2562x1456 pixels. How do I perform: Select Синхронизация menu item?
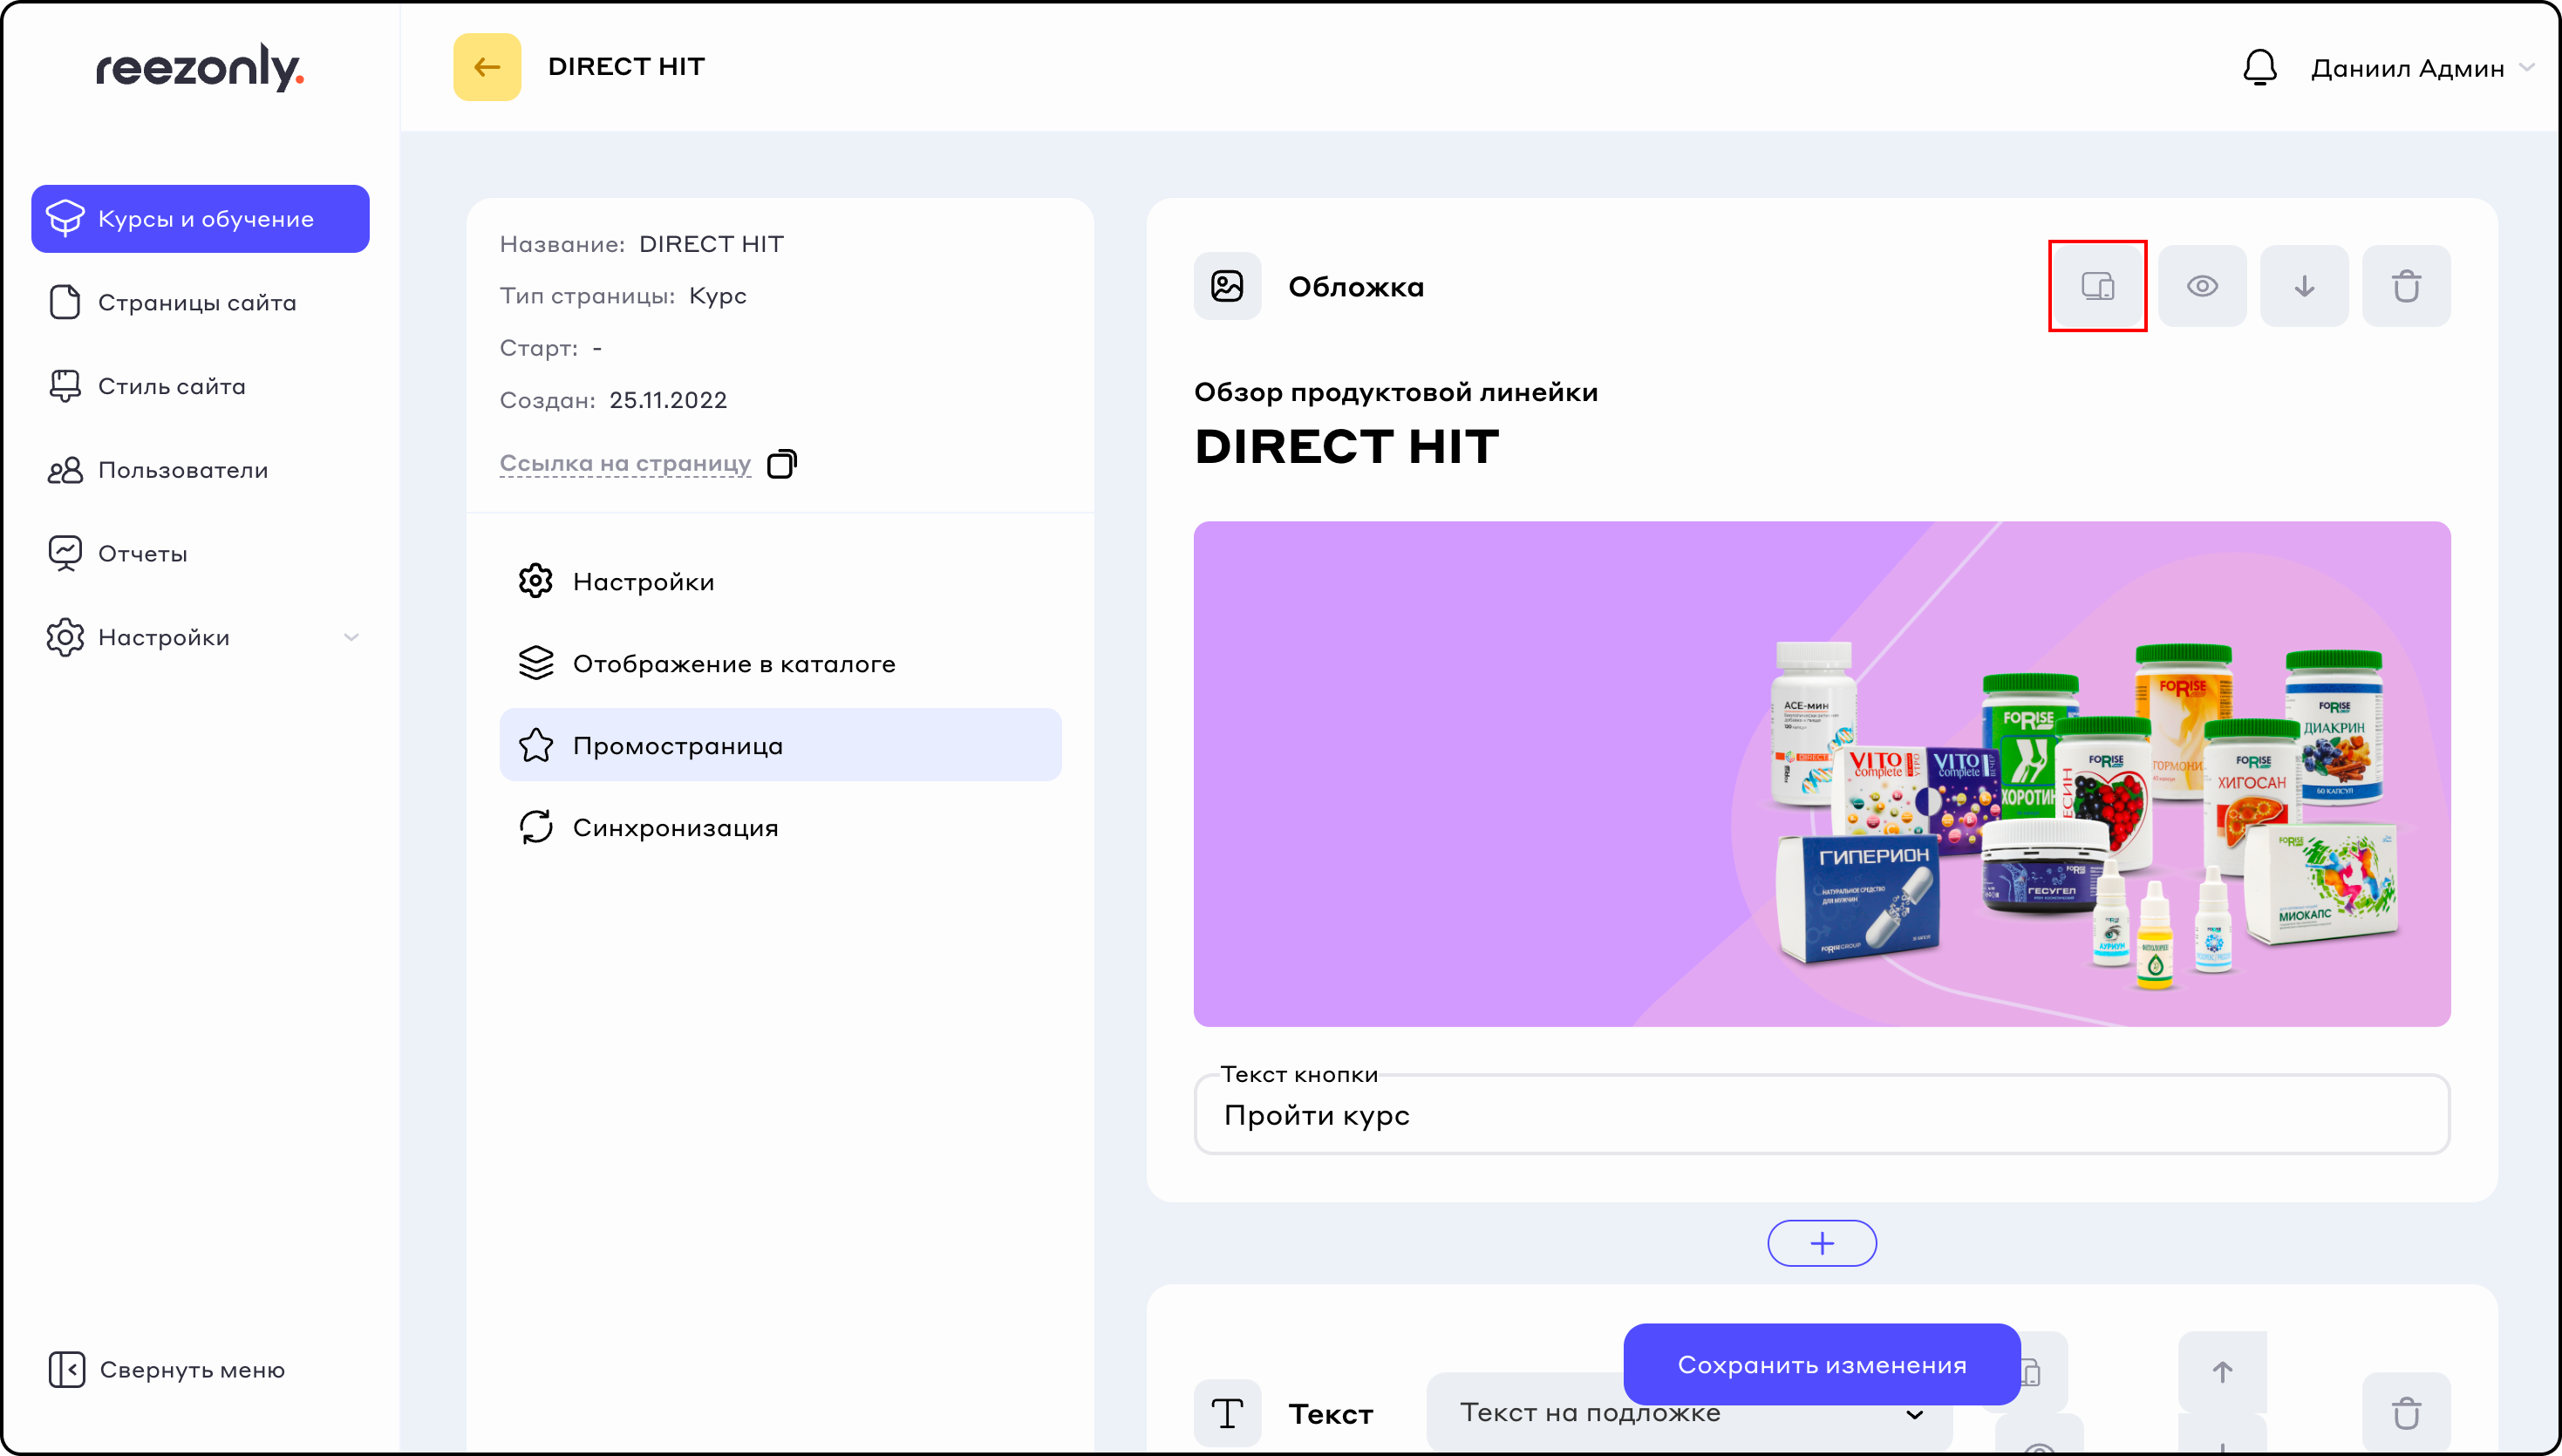point(675,827)
